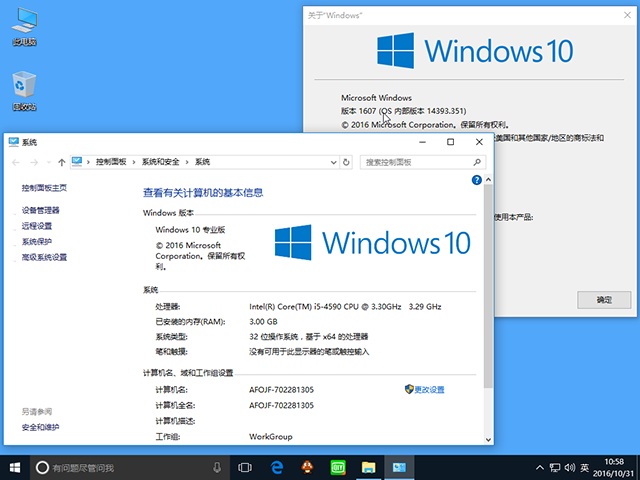This screenshot has height=480, width=640.
Task: Open File Explorer from the taskbar
Action: (368, 467)
